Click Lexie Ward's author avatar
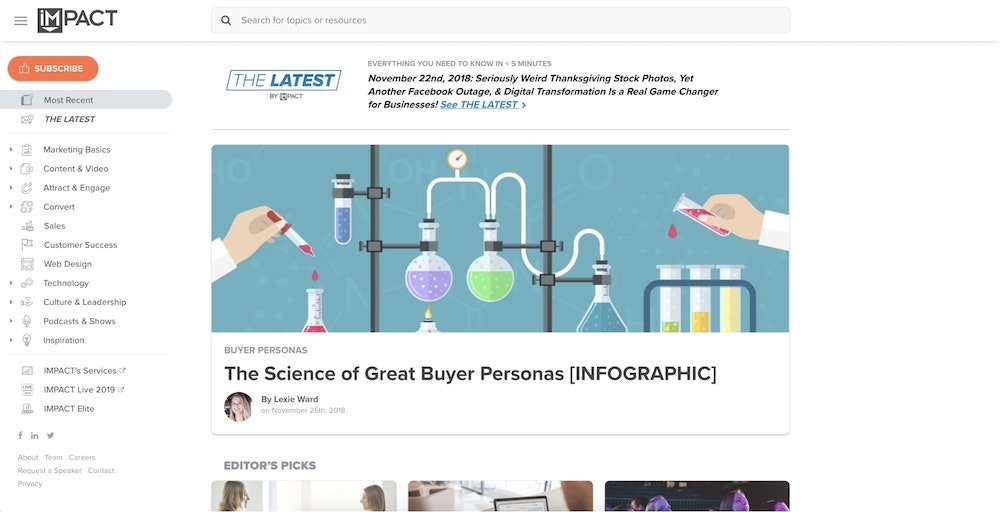1000x512 pixels. coord(238,406)
